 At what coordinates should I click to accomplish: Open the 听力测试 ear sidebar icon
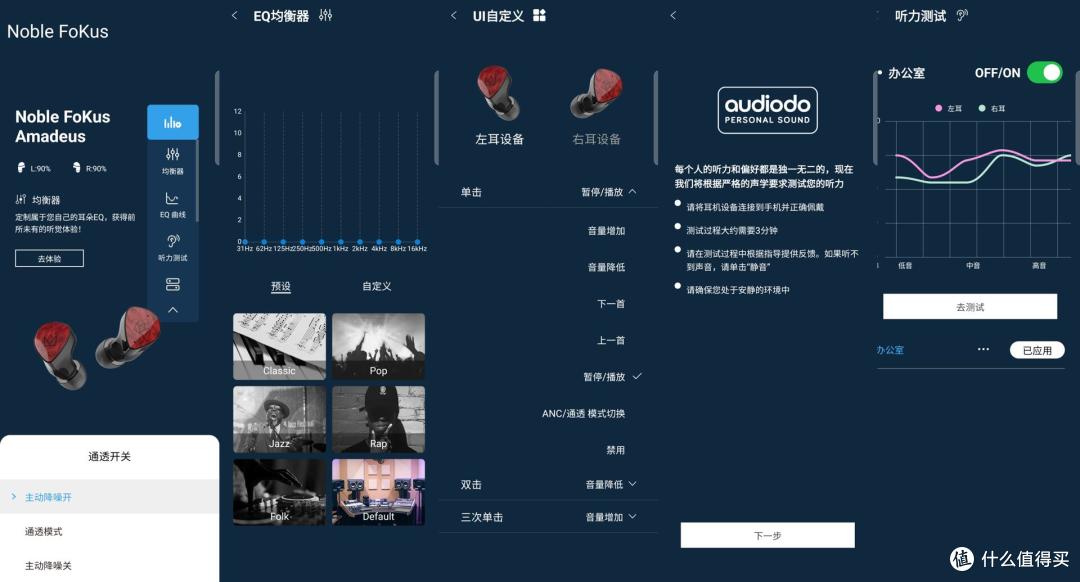(172, 247)
